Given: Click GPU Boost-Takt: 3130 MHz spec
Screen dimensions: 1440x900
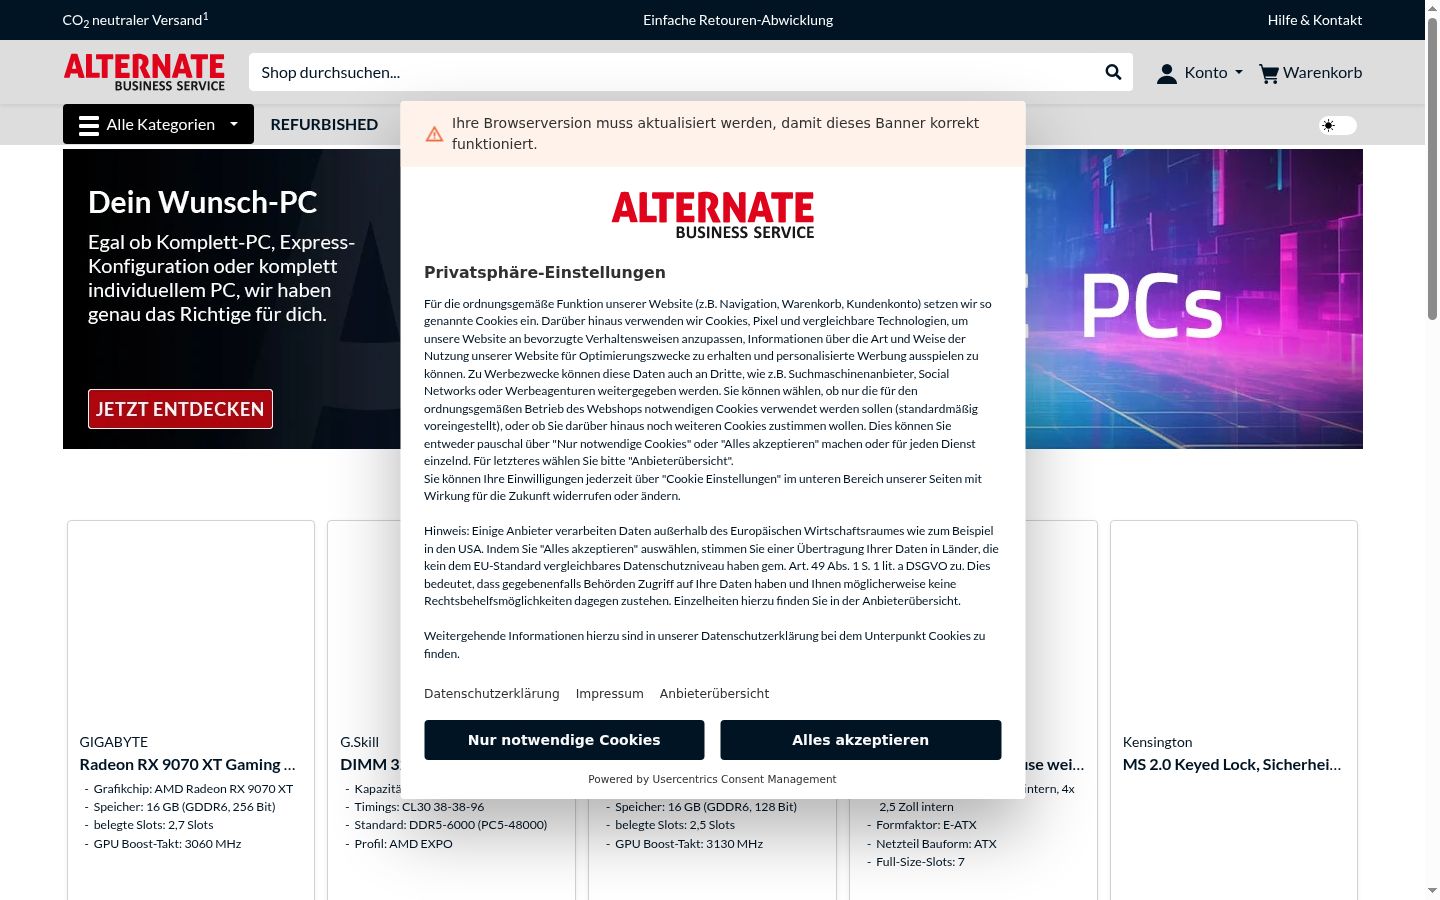Looking at the screenshot, I should coord(689,844).
